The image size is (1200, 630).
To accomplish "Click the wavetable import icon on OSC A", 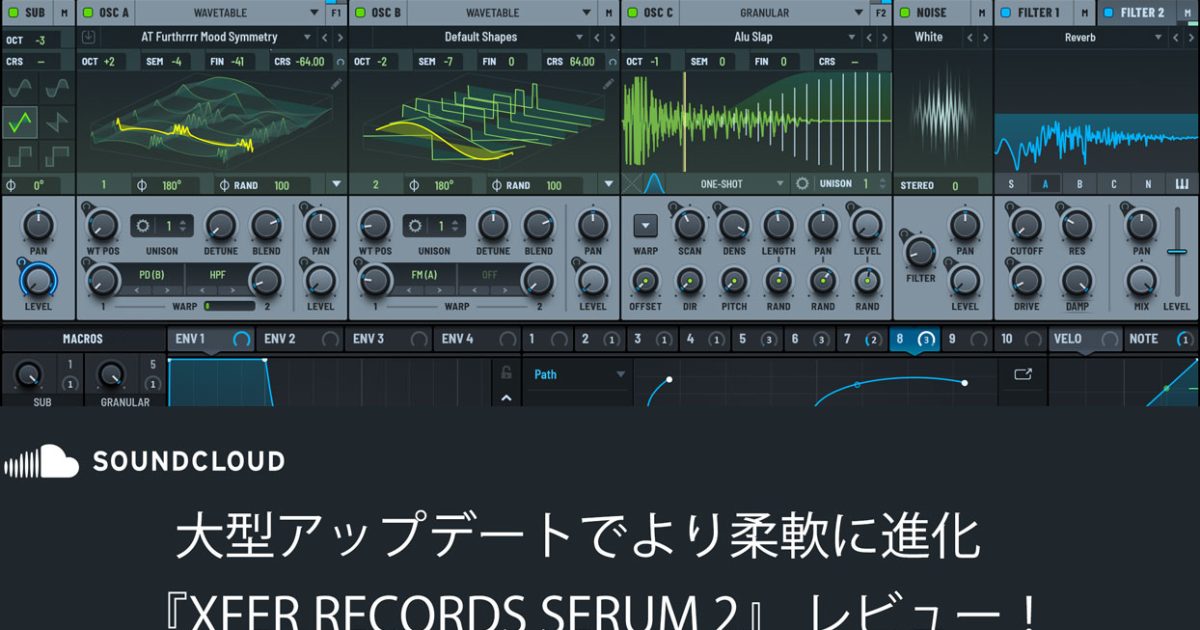I will (88, 36).
